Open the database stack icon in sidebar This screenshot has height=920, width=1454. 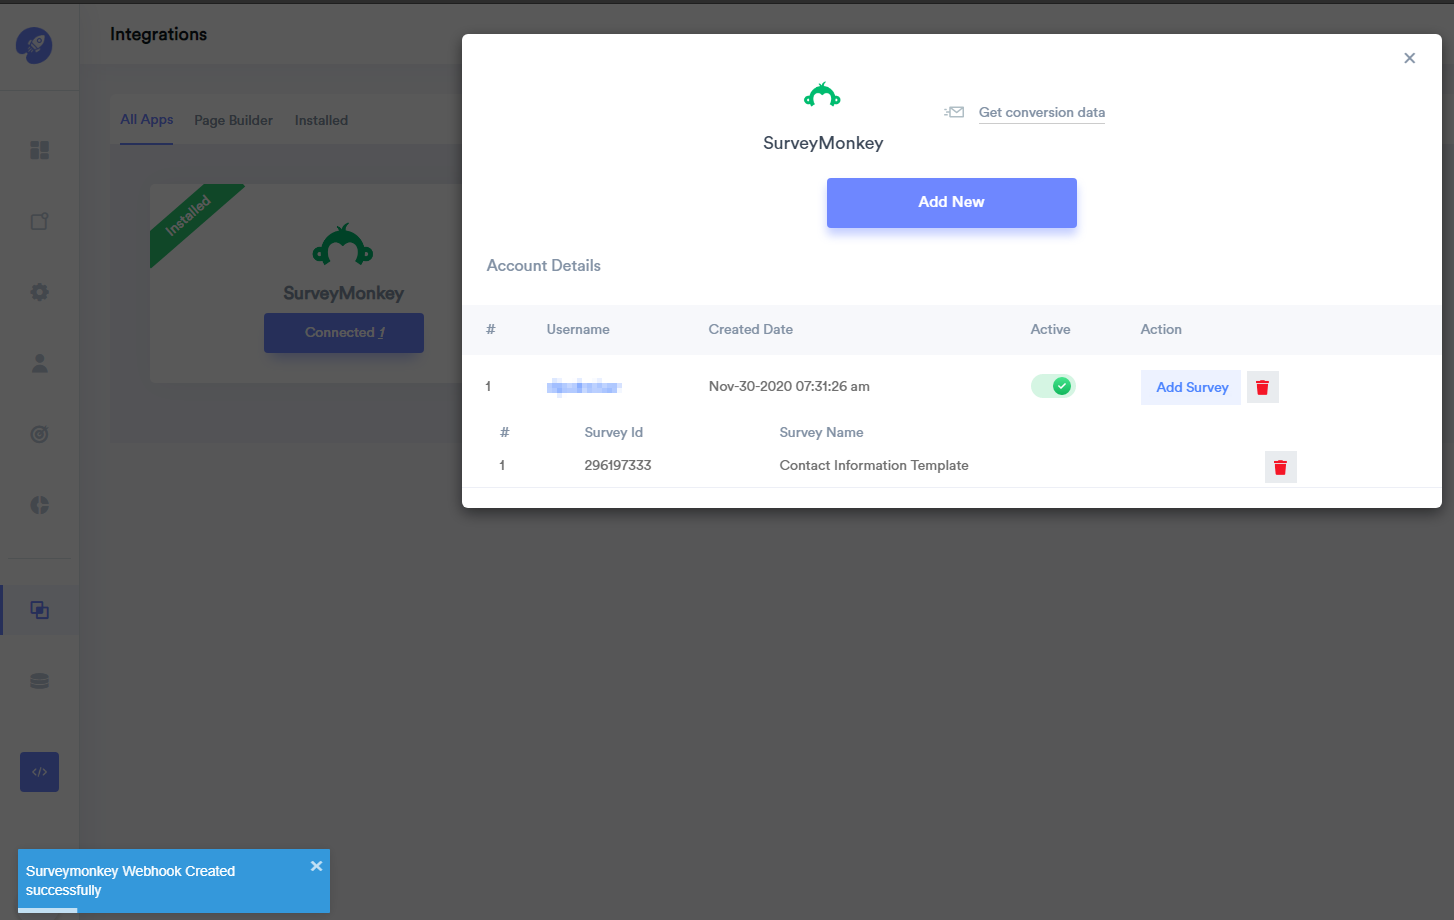coord(39,681)
